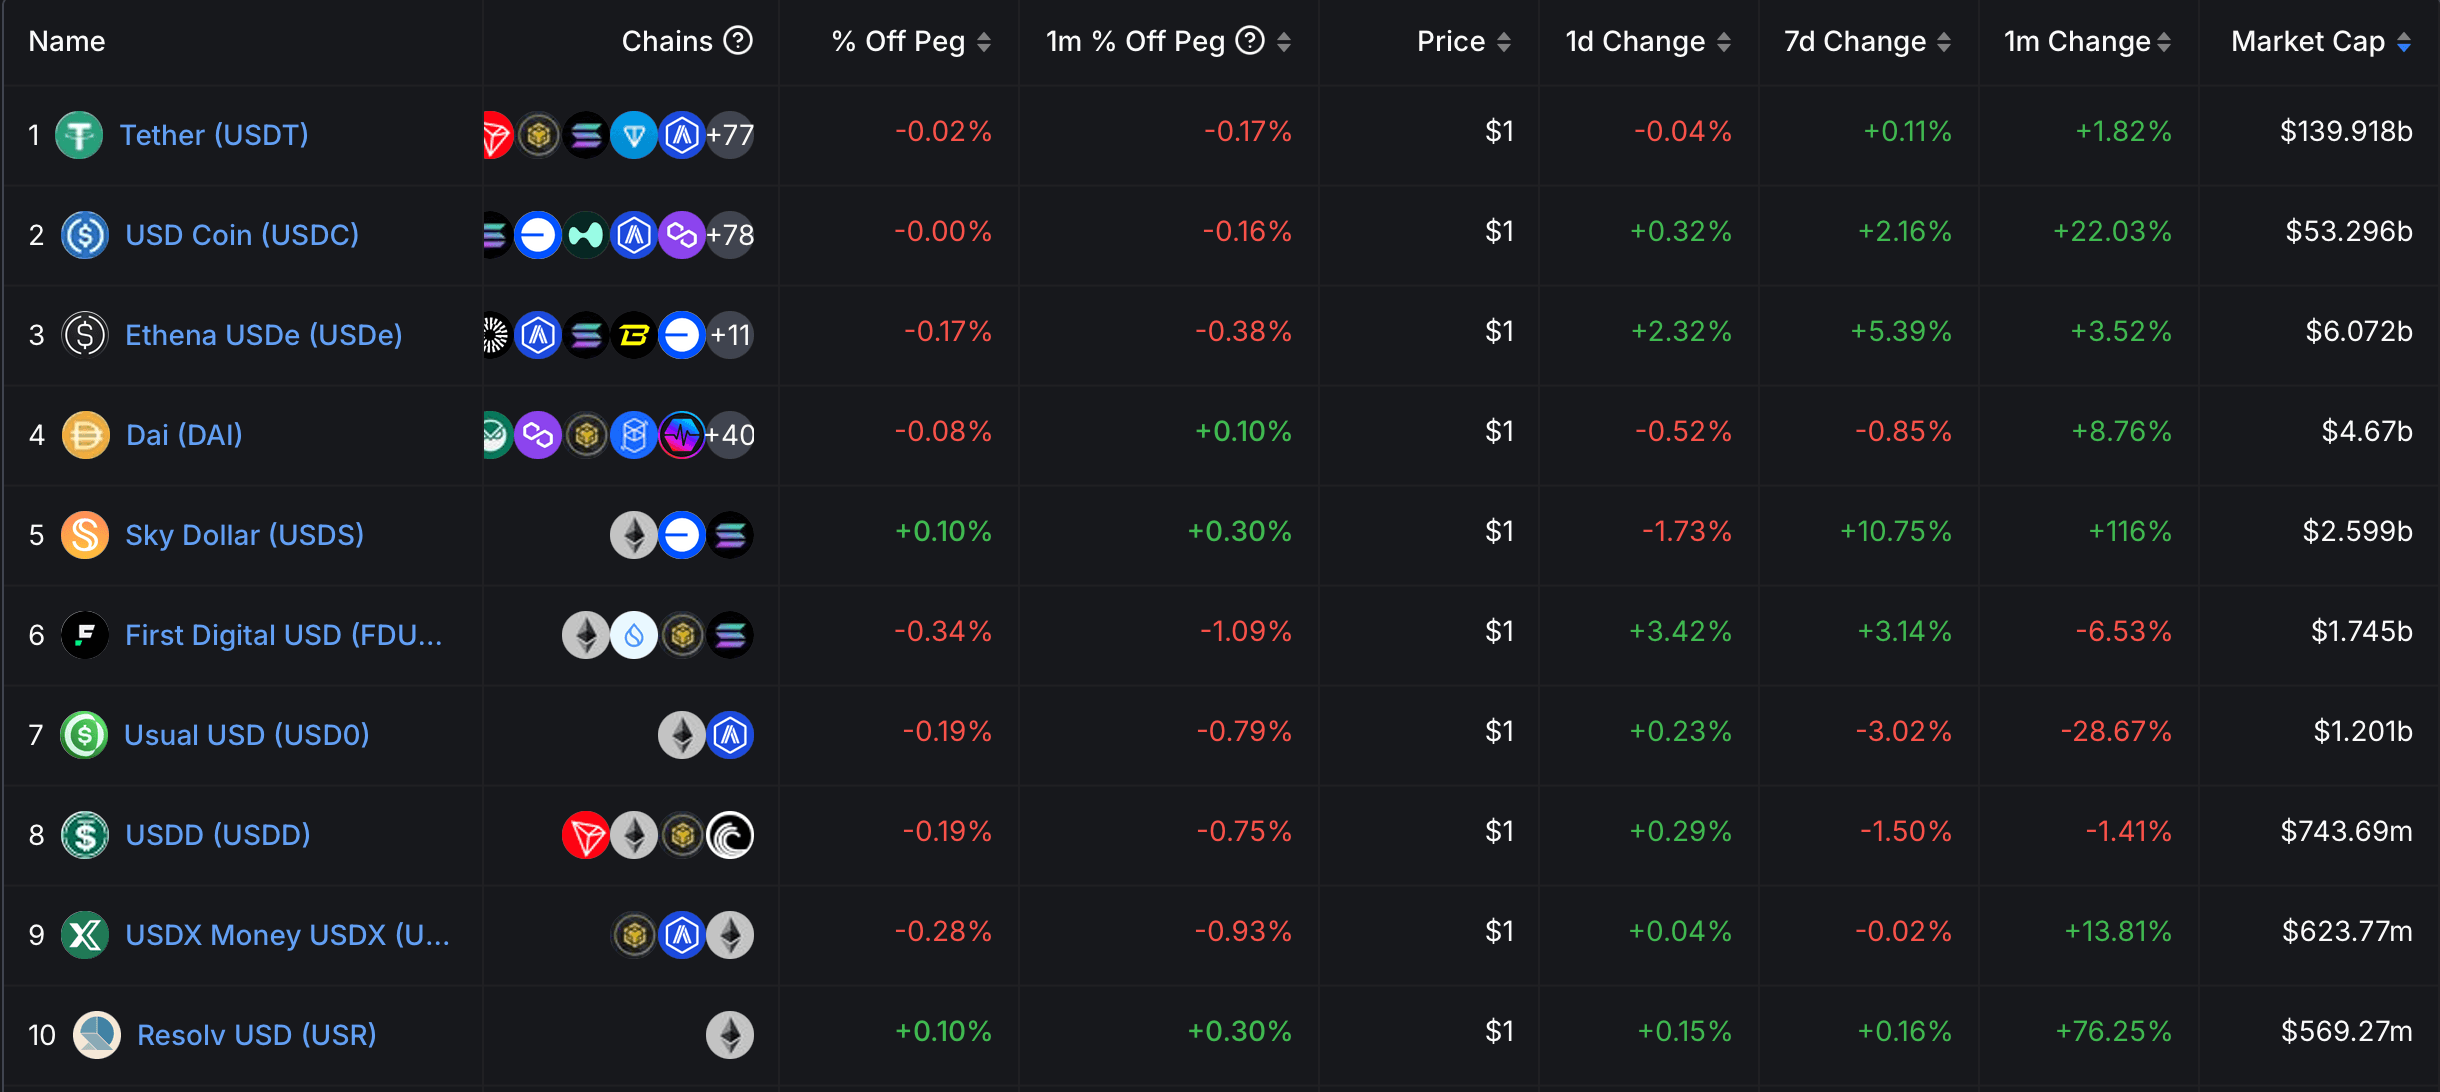
Task: Open the Sky Dollar (USDS) page
Action: 244,535
